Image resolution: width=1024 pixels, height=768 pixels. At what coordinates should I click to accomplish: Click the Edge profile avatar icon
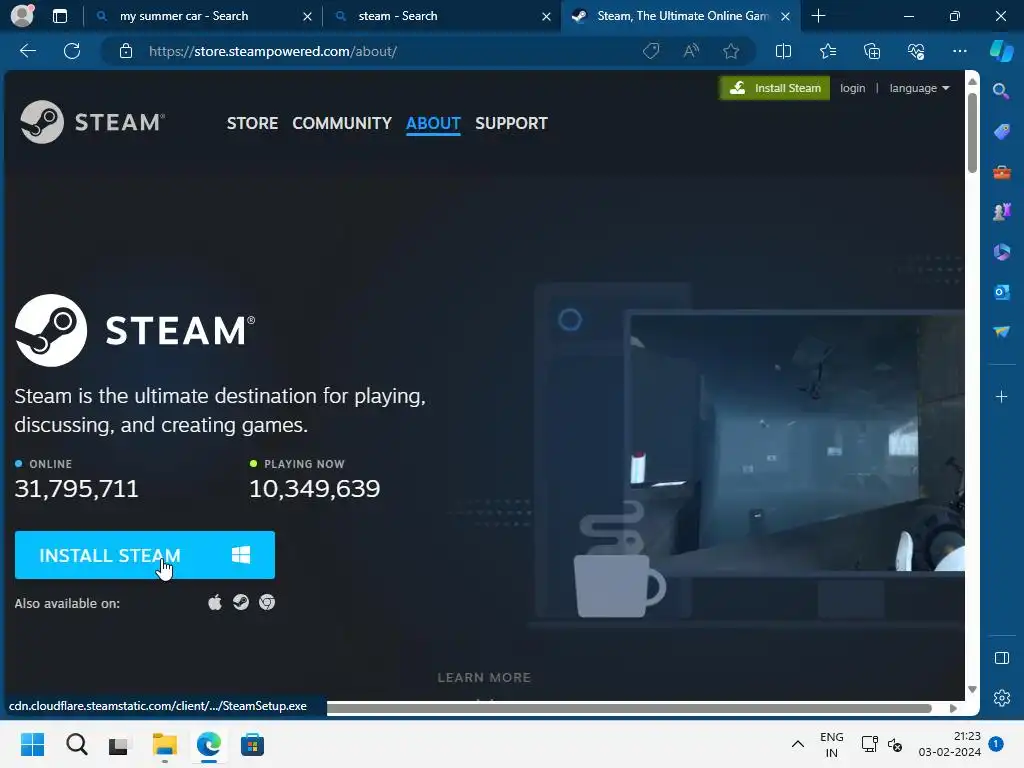point(22,16)
